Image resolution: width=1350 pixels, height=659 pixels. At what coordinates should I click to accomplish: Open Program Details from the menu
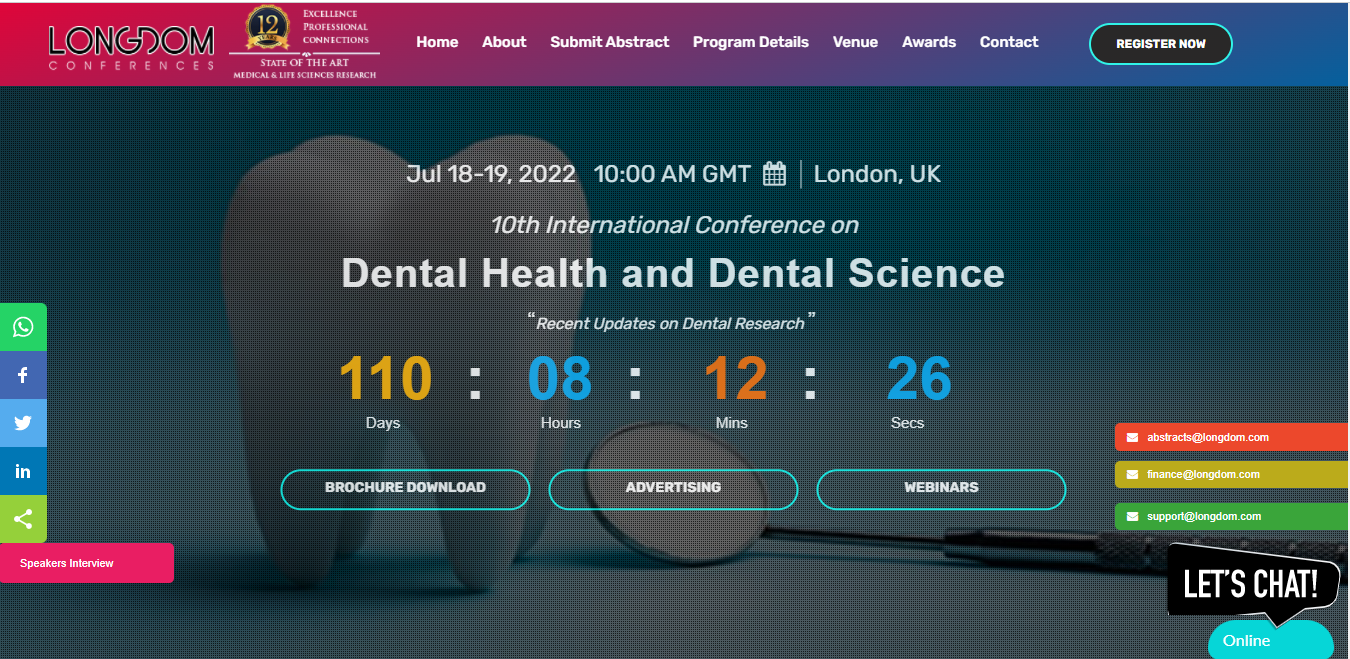pyautogui.click(x=751, y=42)
